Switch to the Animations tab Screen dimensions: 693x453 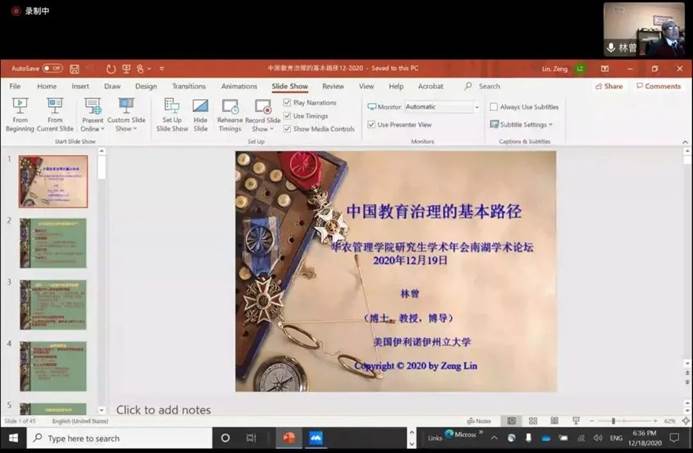238,87
